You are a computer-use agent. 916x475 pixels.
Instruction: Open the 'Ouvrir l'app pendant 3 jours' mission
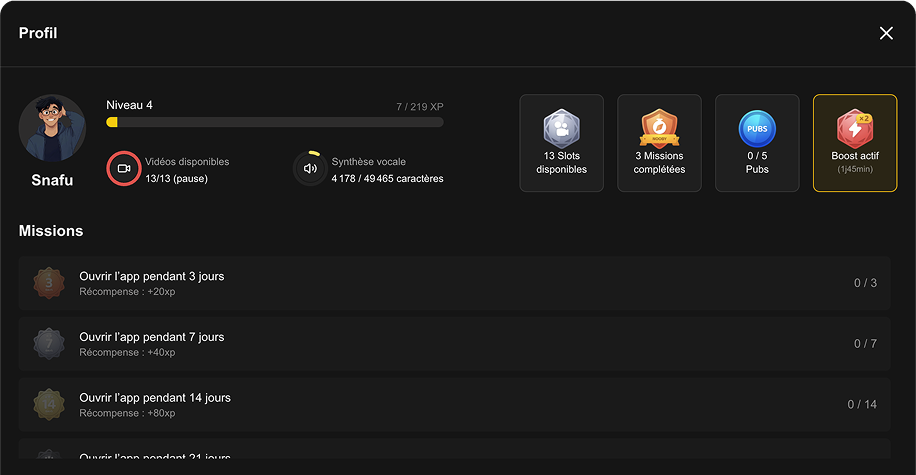(152, 276)
